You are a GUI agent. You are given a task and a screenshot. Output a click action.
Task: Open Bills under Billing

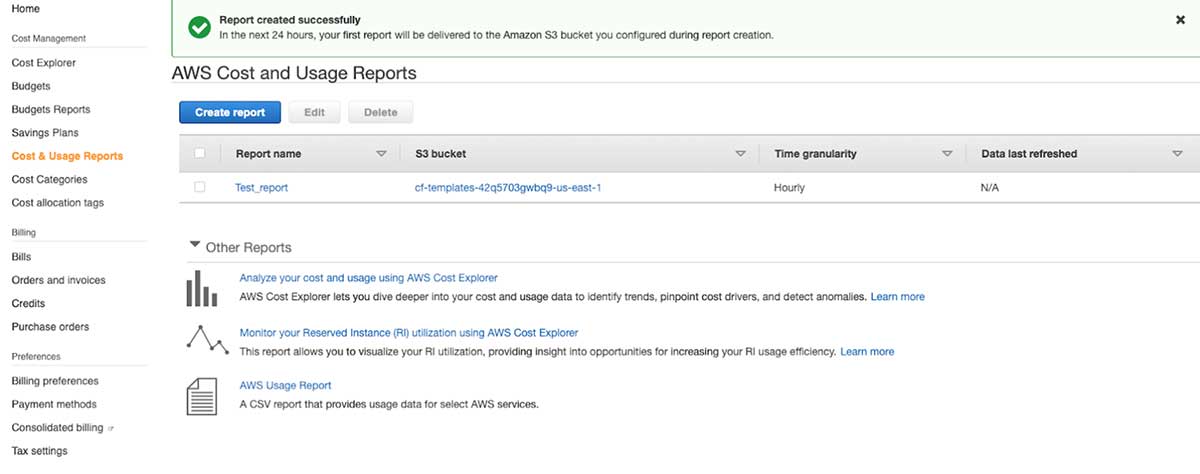pos(21,257)
